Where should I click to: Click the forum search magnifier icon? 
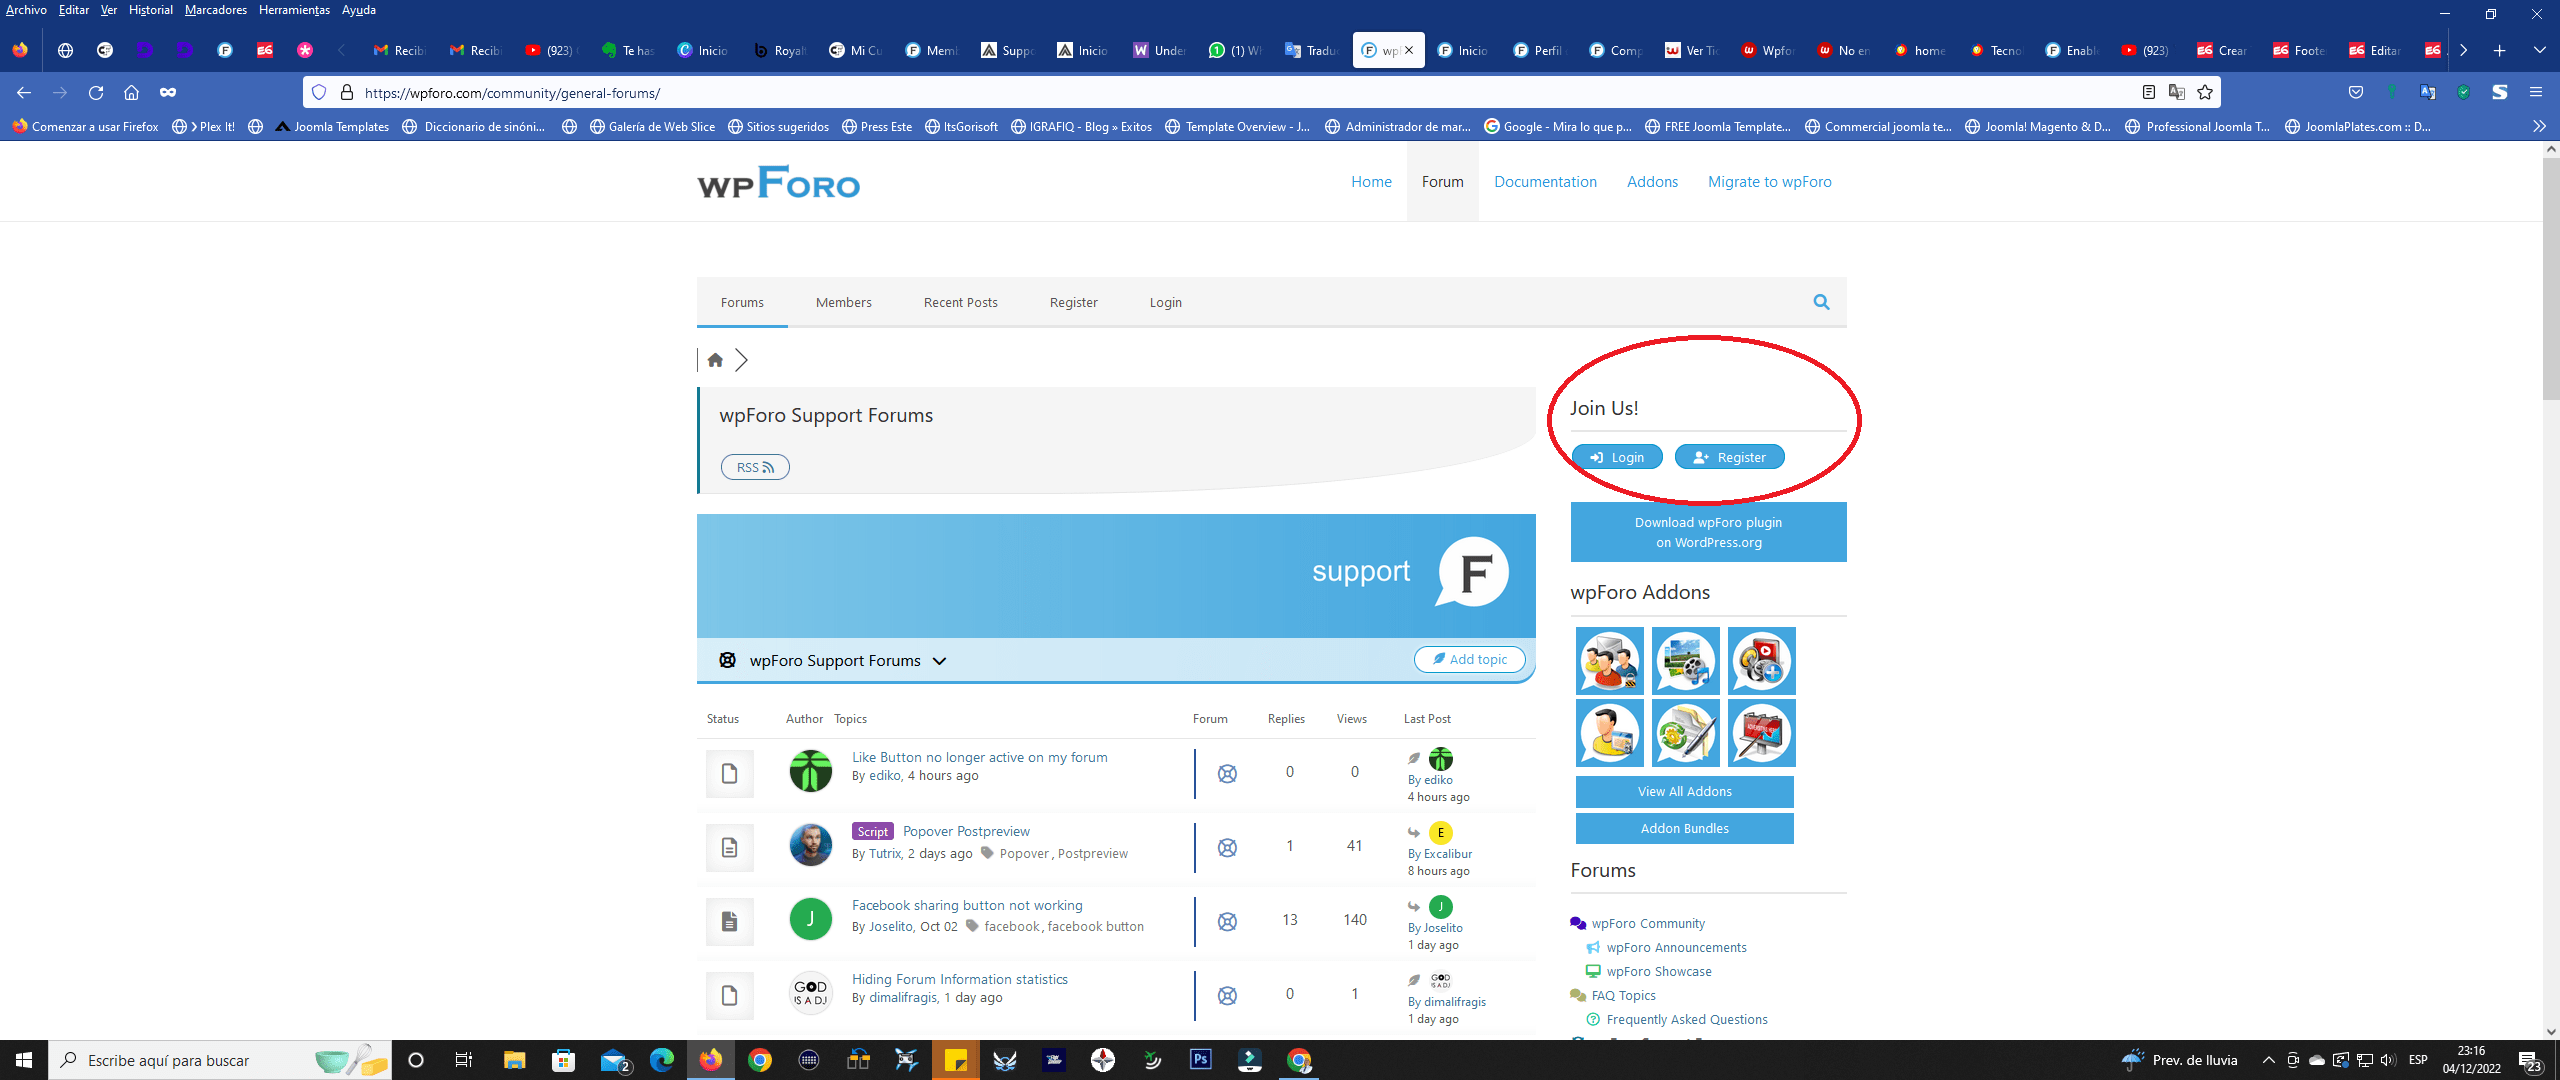pos(1821,302)
